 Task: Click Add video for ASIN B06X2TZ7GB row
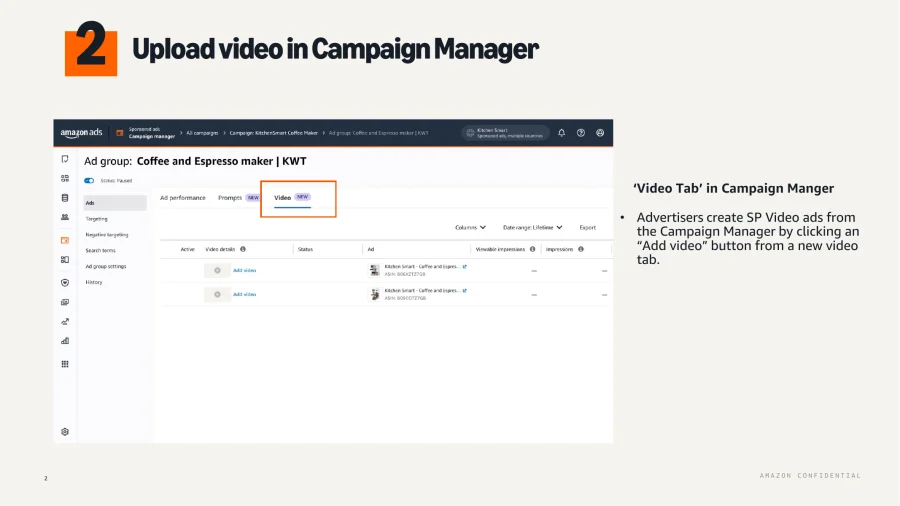point(245,270)
